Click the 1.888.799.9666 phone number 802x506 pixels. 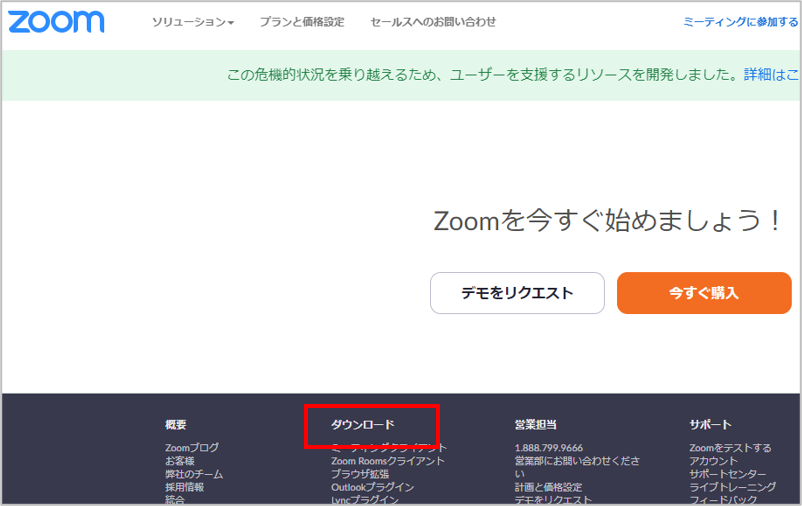click(548, 448)
